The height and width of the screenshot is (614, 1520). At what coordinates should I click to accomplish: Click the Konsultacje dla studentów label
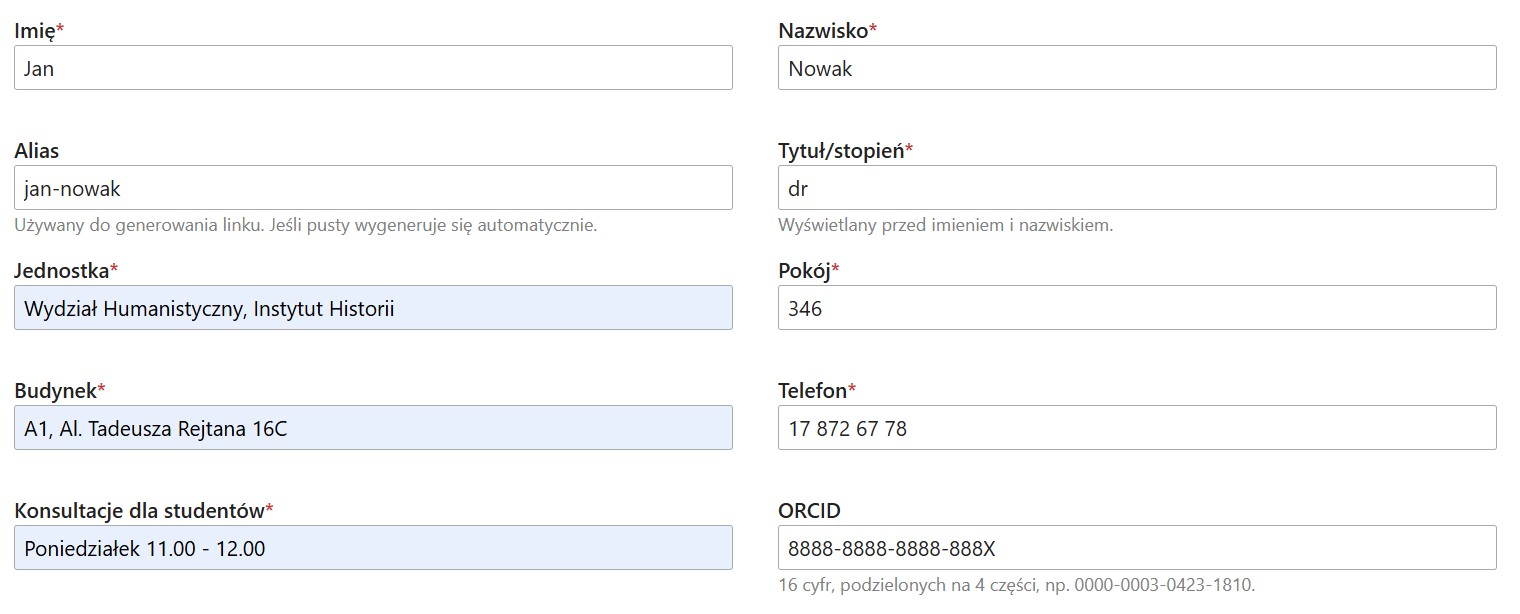click(x=139, y=511)
